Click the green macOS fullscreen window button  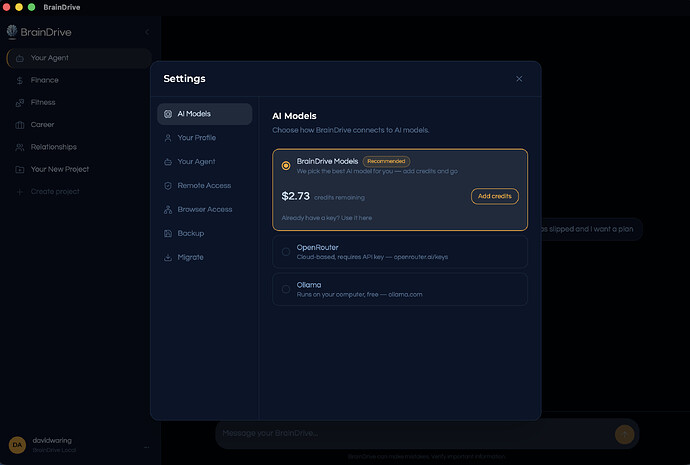coord(32,7)
